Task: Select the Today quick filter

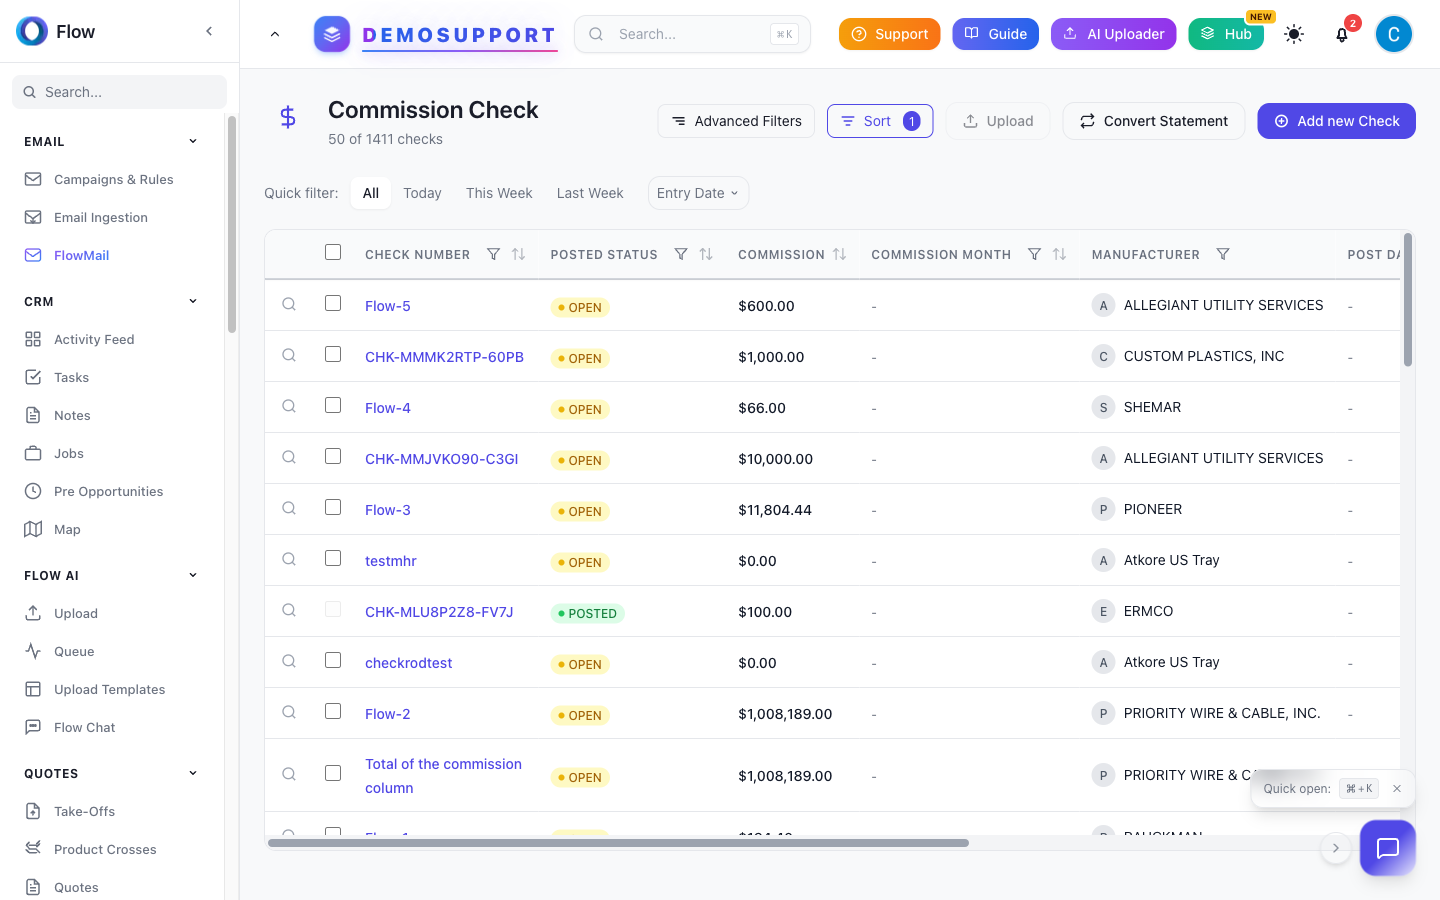Action: click(422, 193)
